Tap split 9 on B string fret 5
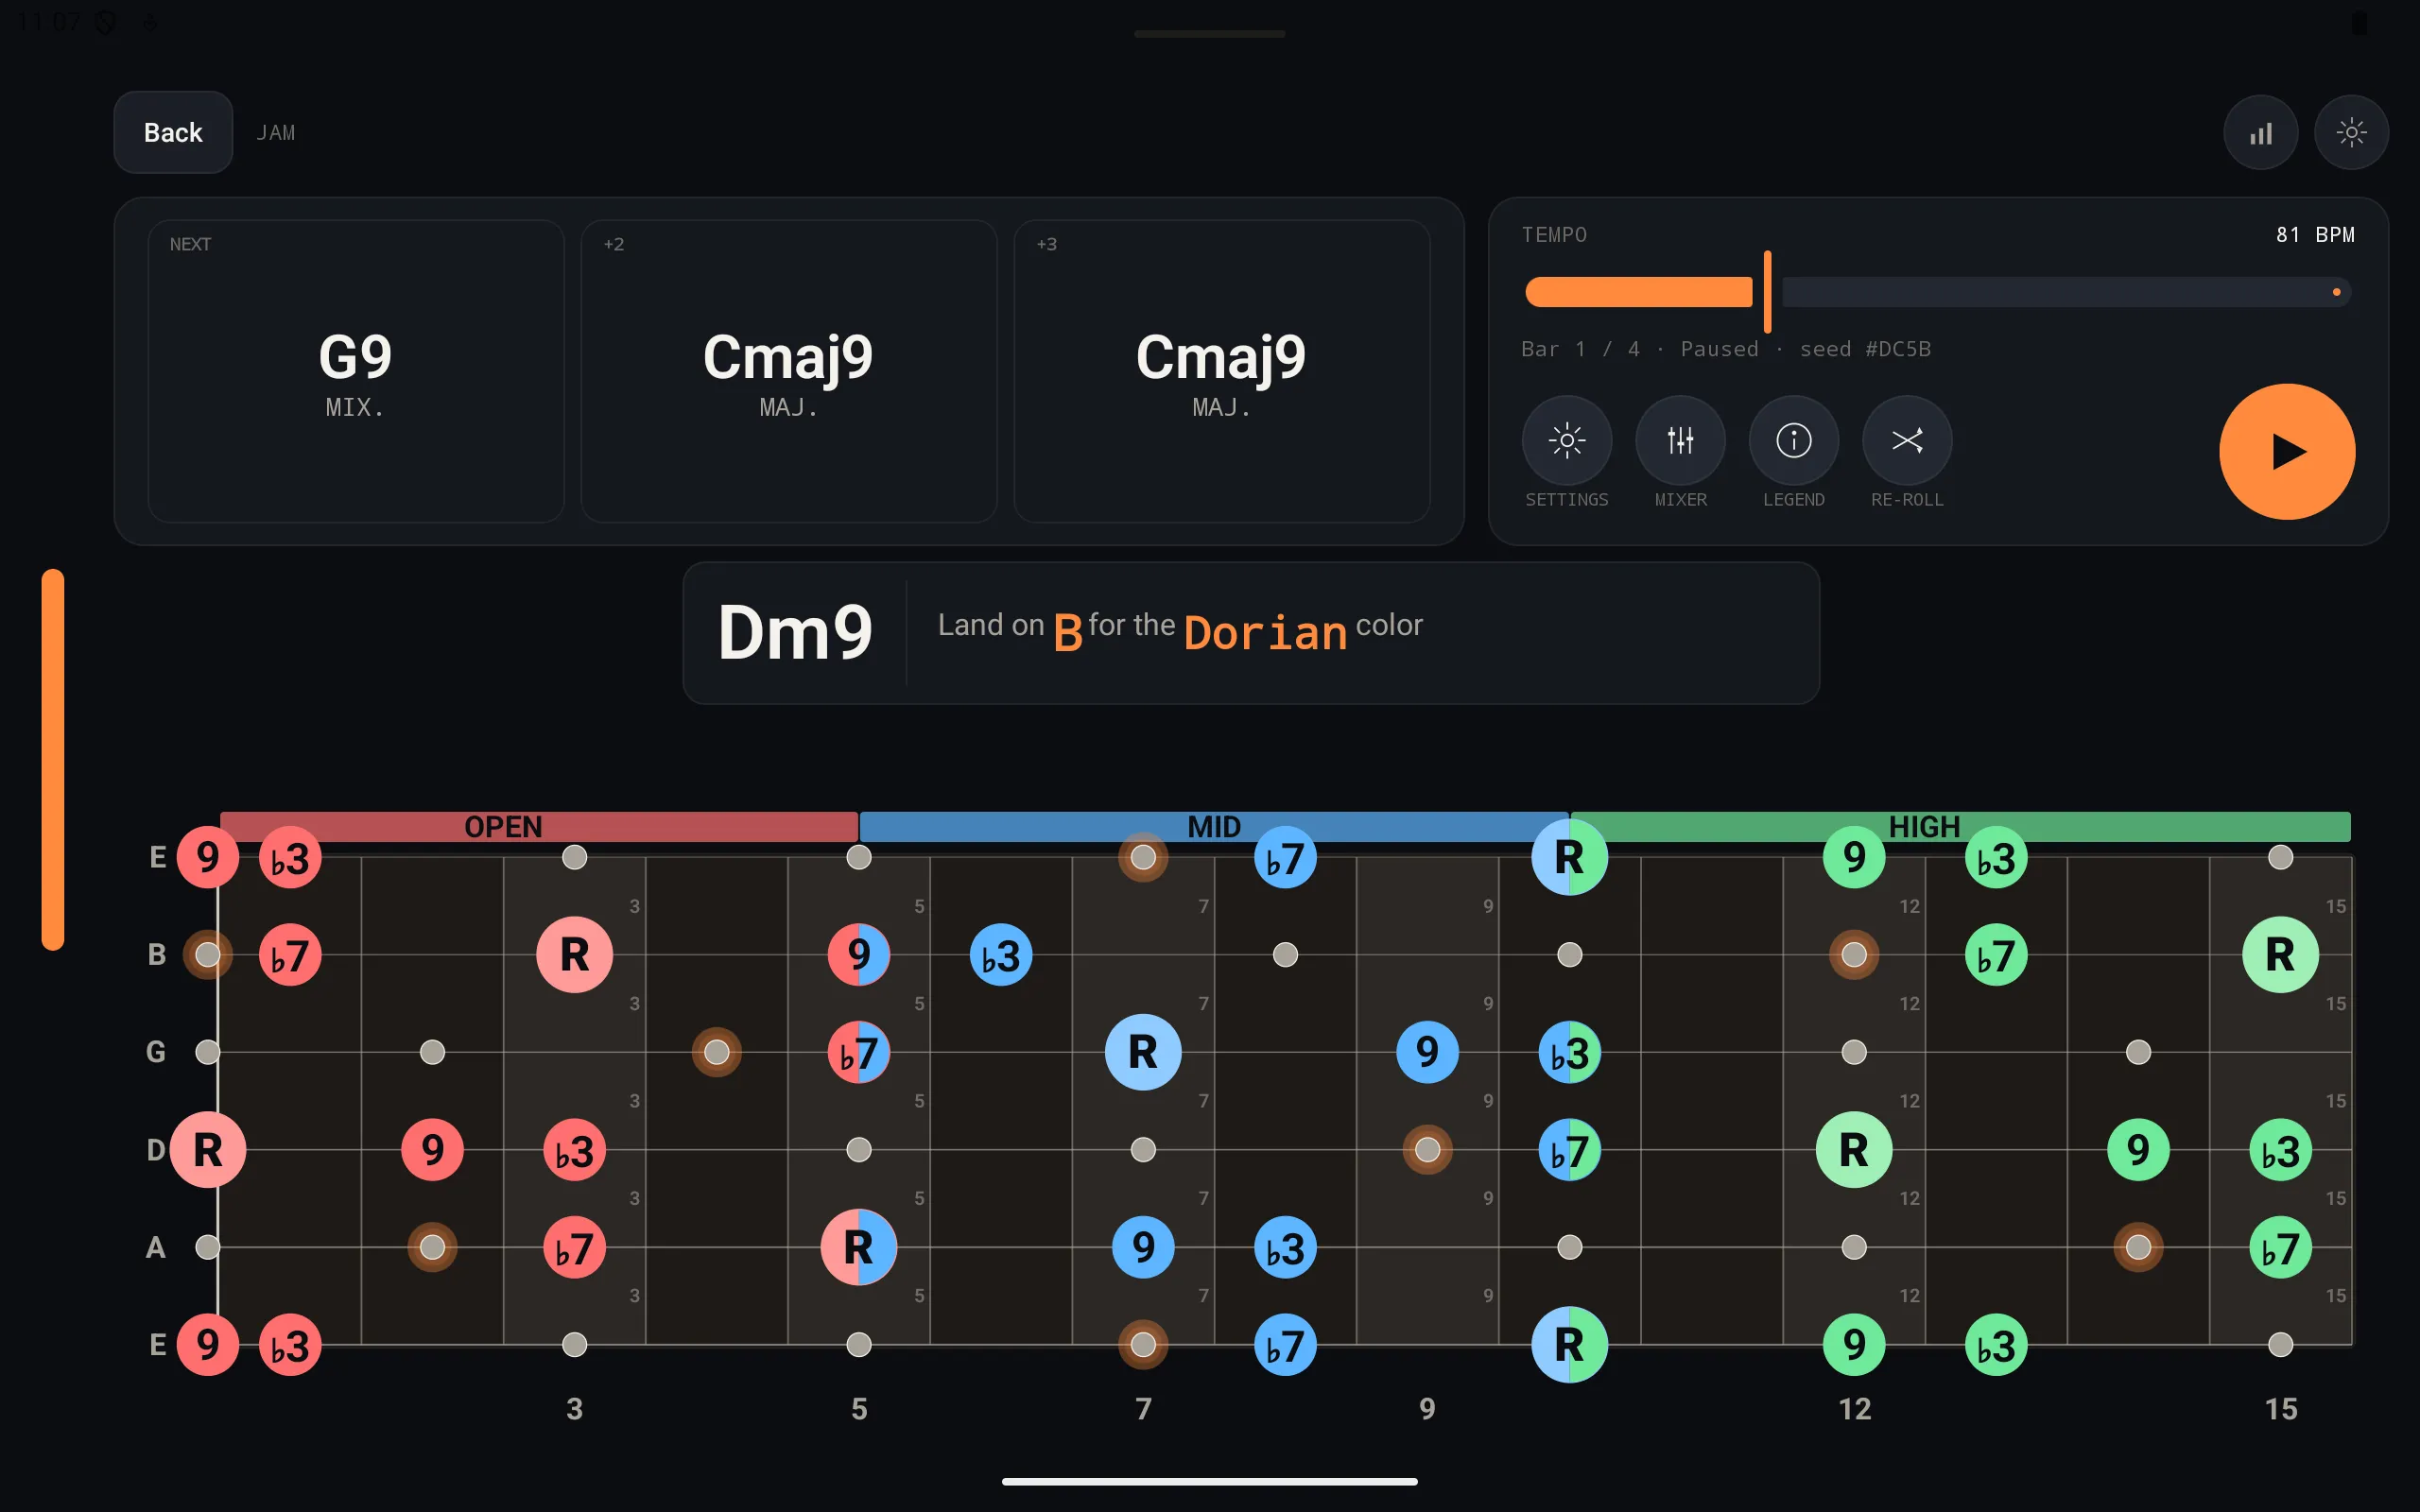Screen dimensions: 2420x1512 click(859, 955)
